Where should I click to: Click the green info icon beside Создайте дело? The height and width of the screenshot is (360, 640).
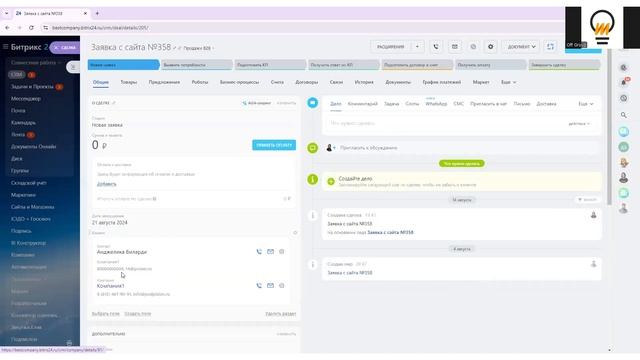click(x=313, y=179)
